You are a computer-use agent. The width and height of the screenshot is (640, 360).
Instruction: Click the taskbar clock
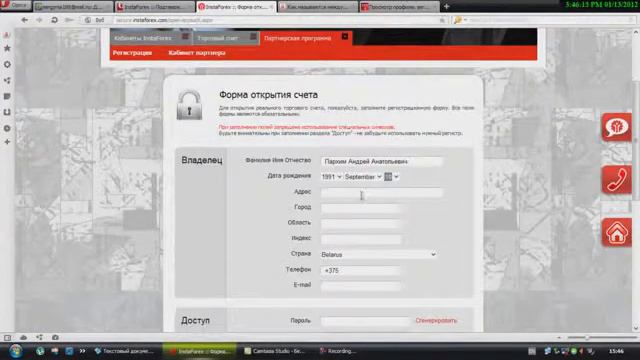point(616,351)
